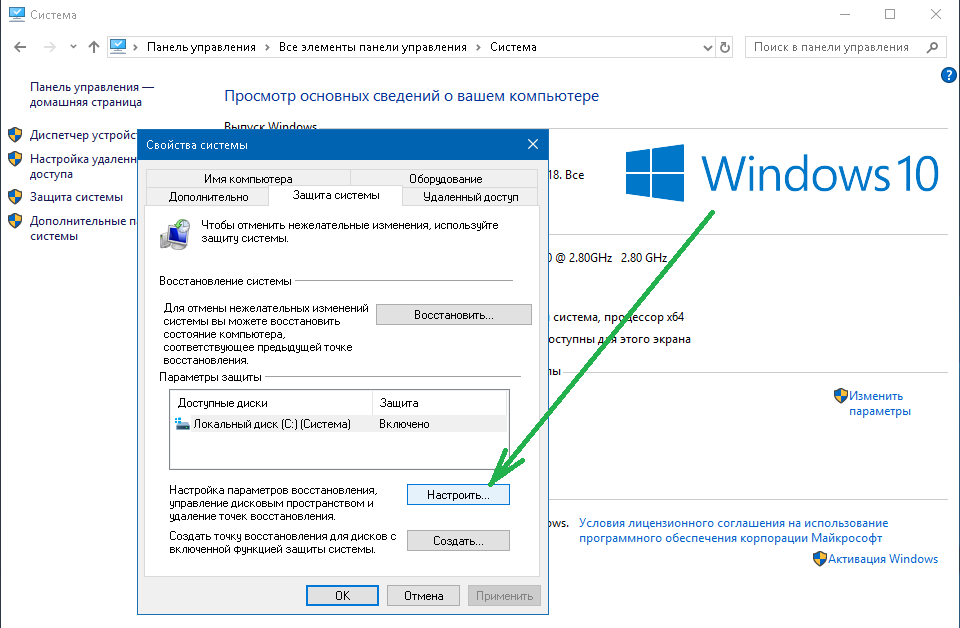This screenshot has width=960, height=628.
Task: Expand chevron after 'Панель управления' breadcrumb
Action: 268,47
